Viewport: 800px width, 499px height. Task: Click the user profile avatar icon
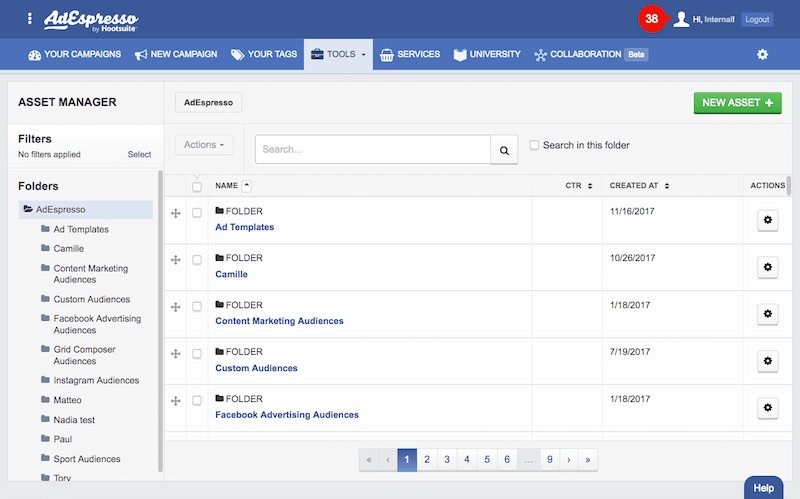click(681, 19)
